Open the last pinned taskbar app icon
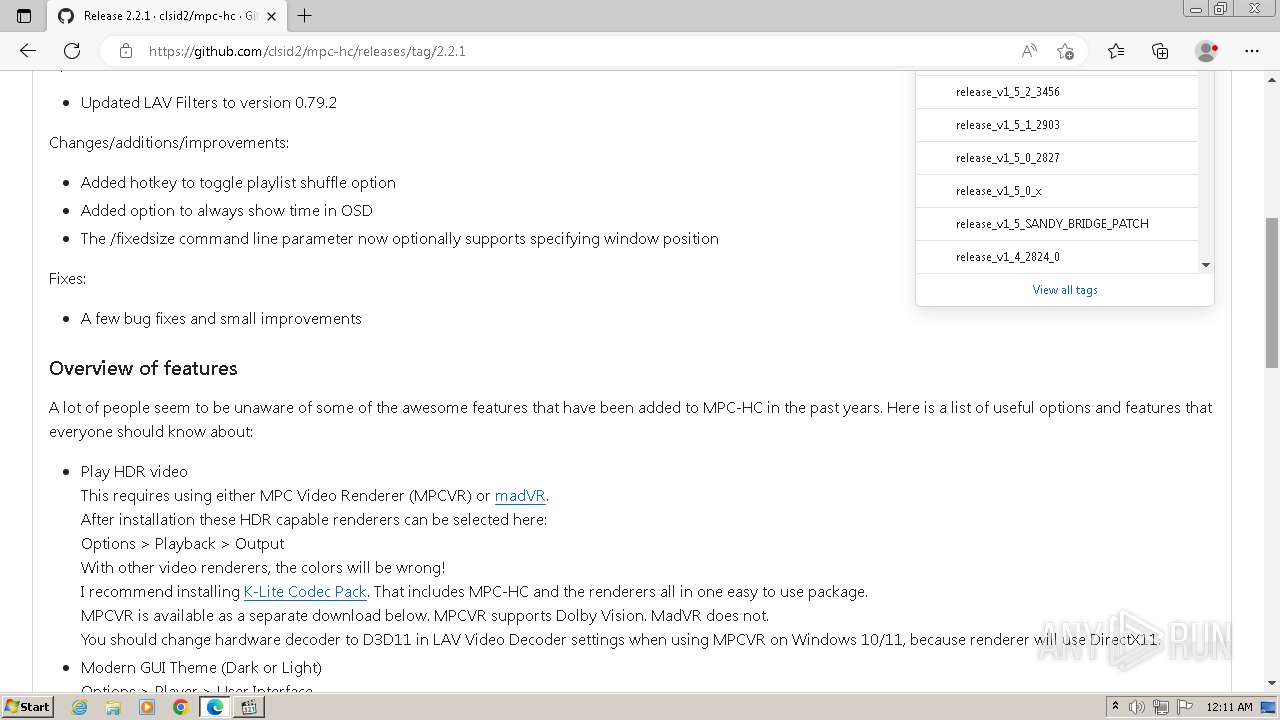1280x720 pixels. click(250, 707)
